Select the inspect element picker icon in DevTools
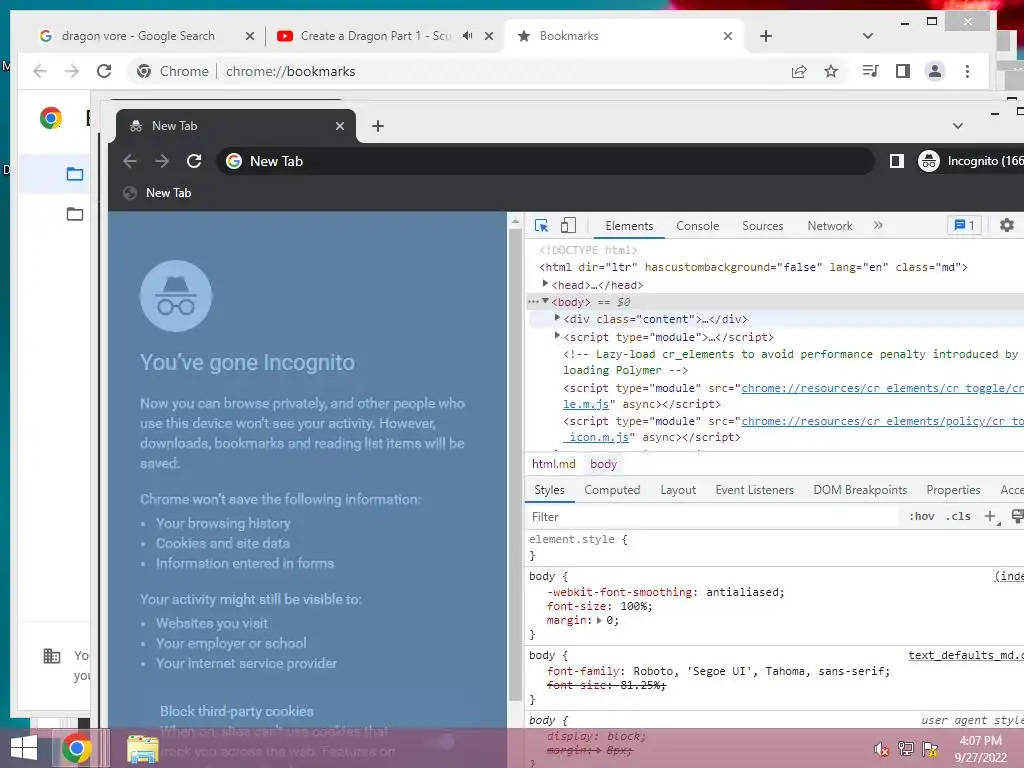 pyautogui.click(x=541, y=225)
